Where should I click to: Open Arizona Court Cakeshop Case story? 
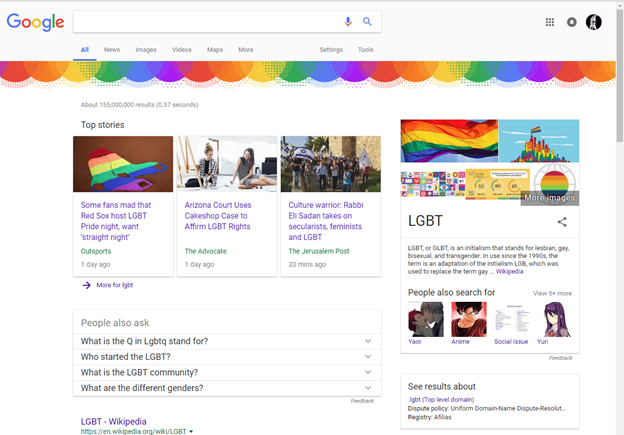(x=218, y=216)
